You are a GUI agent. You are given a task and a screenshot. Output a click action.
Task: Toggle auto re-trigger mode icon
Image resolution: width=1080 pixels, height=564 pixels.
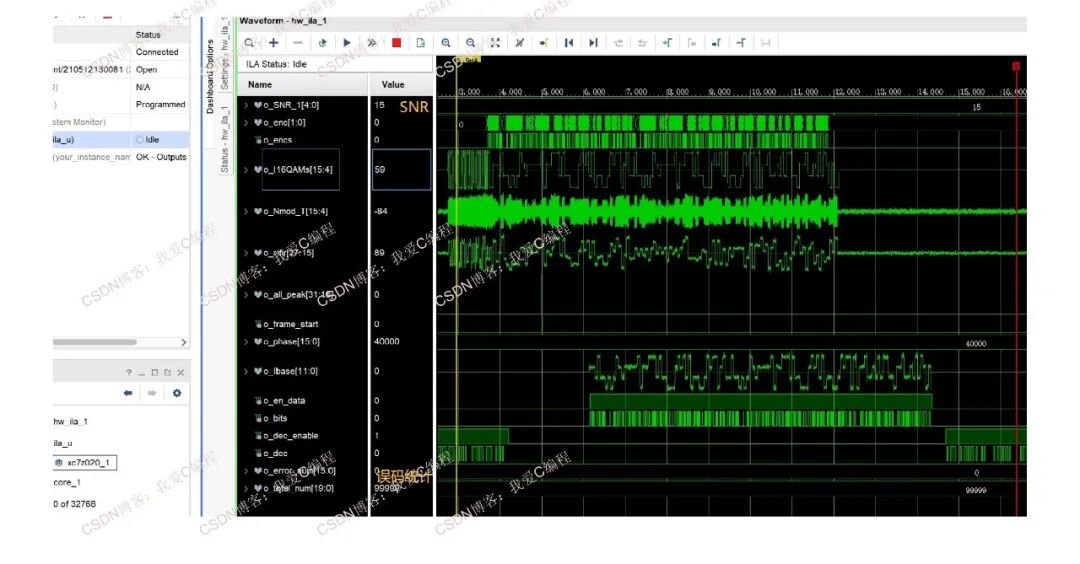[x=322, y=43]
